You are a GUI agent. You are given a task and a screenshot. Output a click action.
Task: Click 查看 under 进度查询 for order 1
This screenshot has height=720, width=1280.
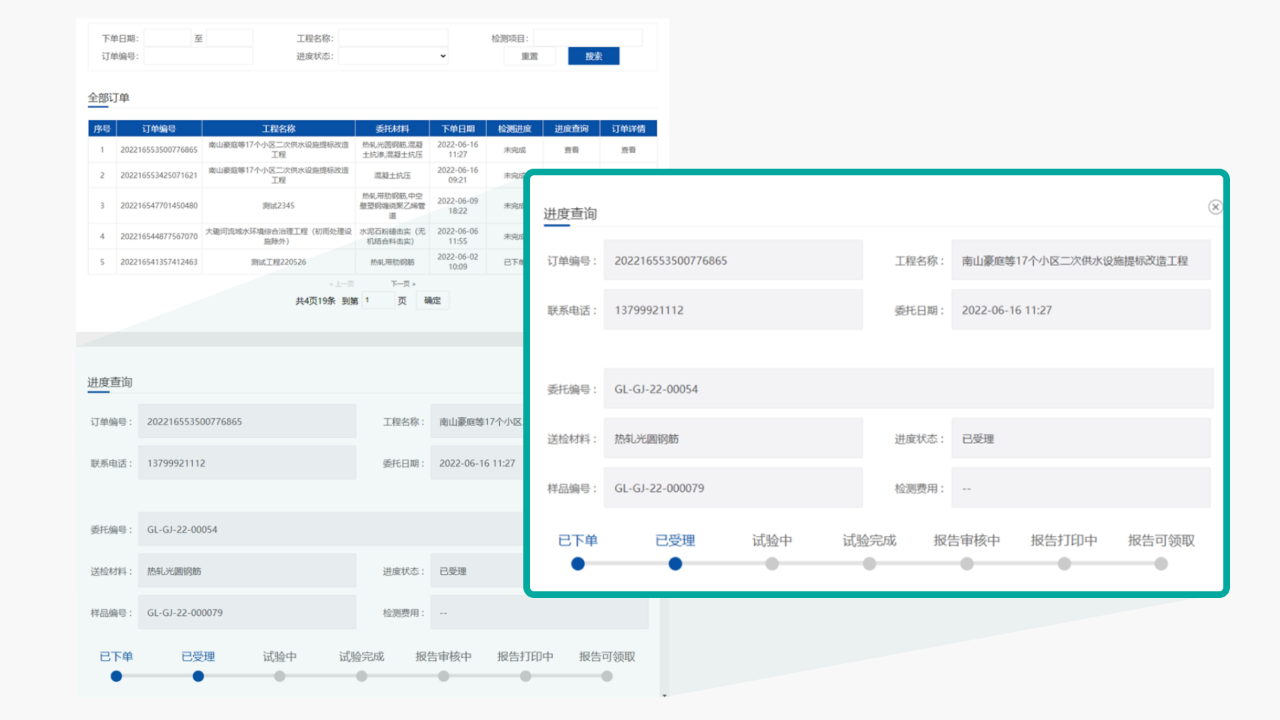[x=571, y=150]
